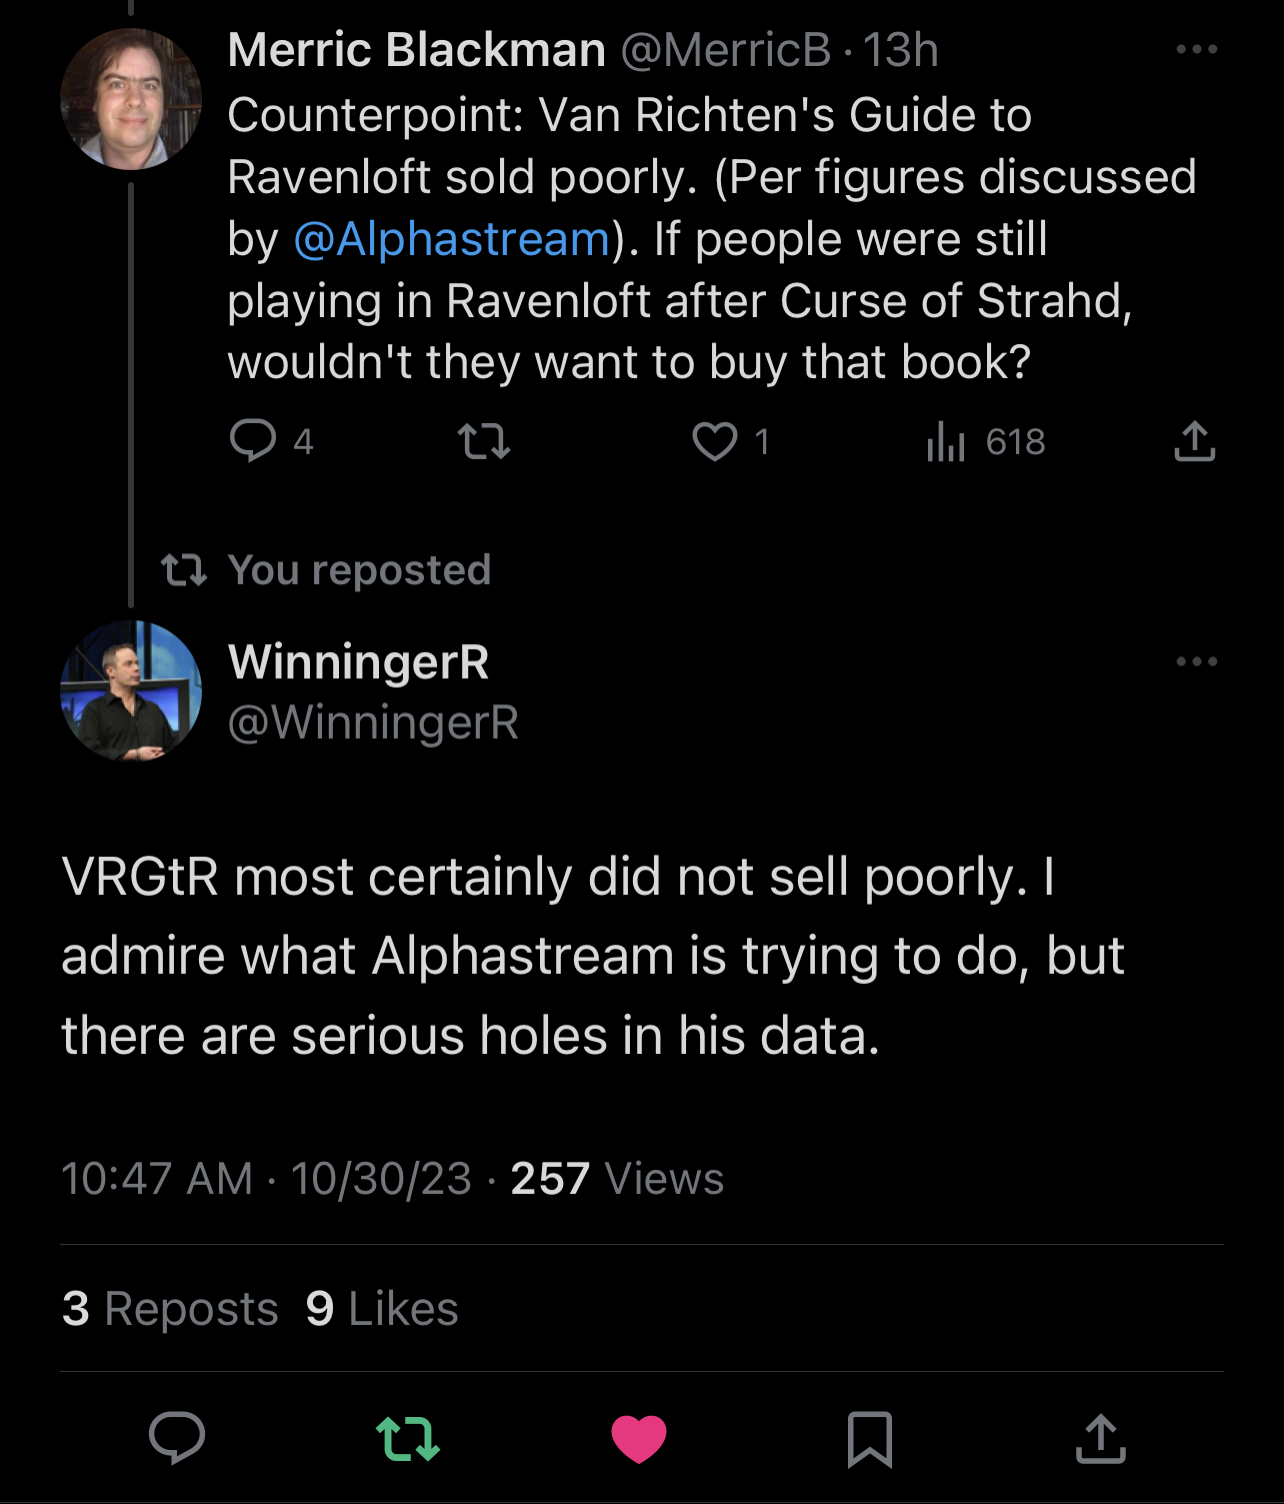Tap the @WinningerR handle
The height and width of the screenshot is (1504, 1284).
tap(373, 722)
